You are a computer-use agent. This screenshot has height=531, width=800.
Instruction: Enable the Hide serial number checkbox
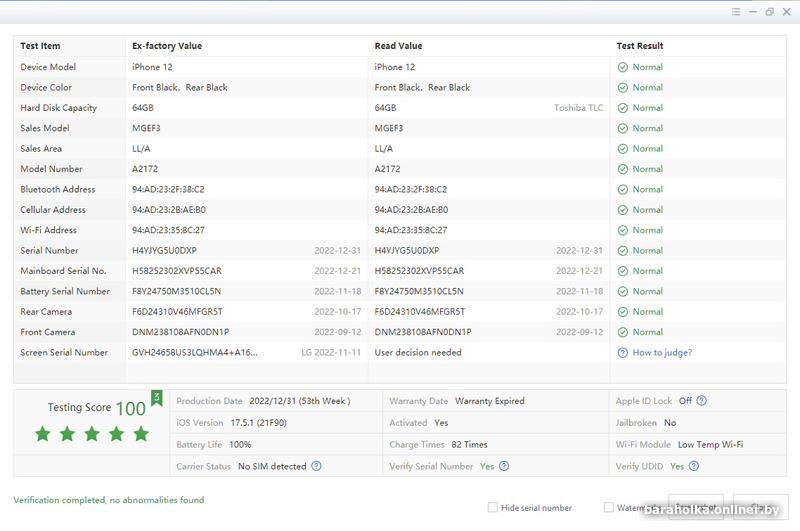(x=493, y=508)
